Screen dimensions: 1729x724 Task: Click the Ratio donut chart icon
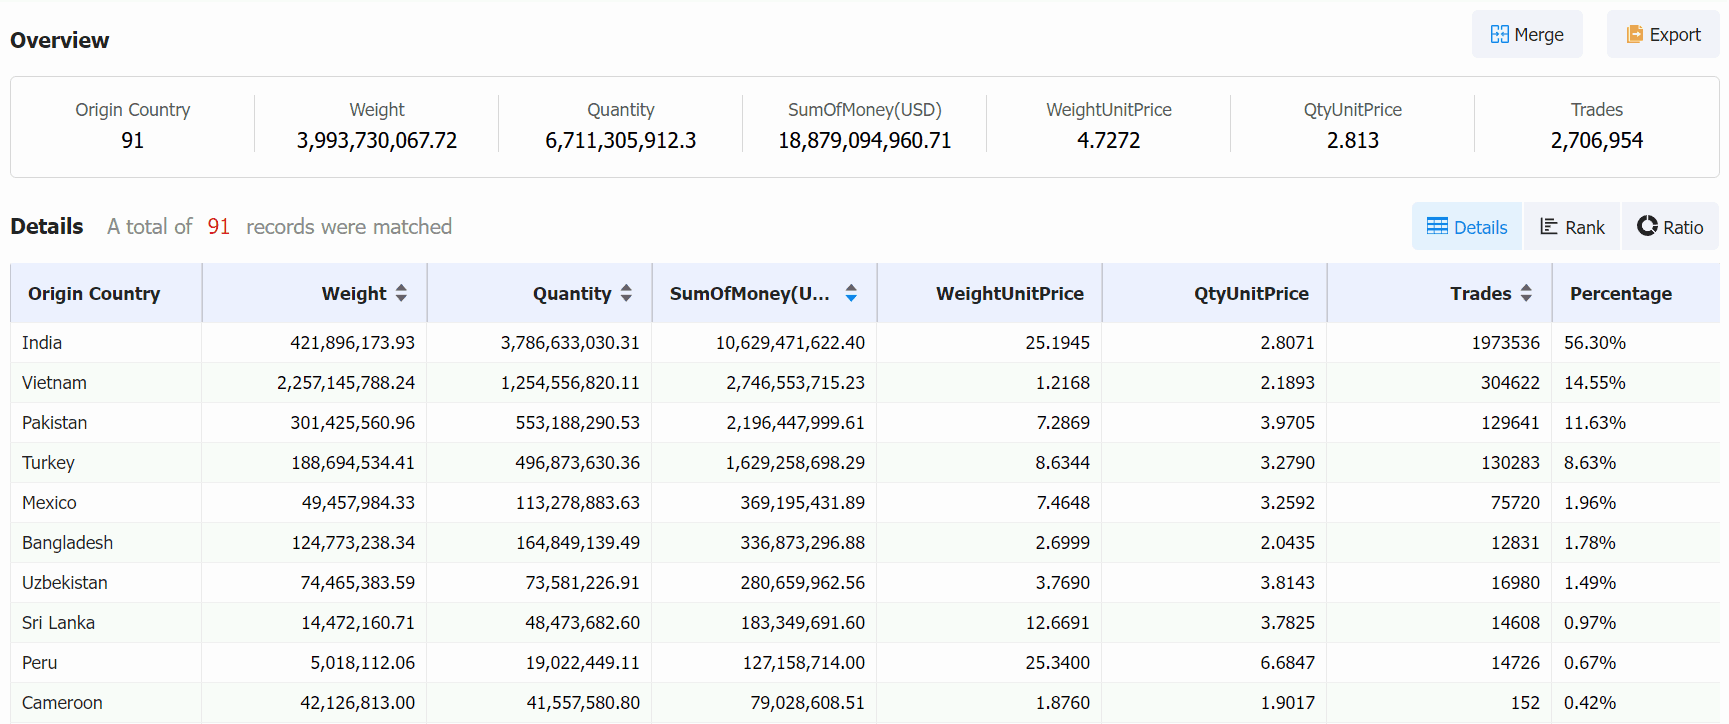(1647, 226)
